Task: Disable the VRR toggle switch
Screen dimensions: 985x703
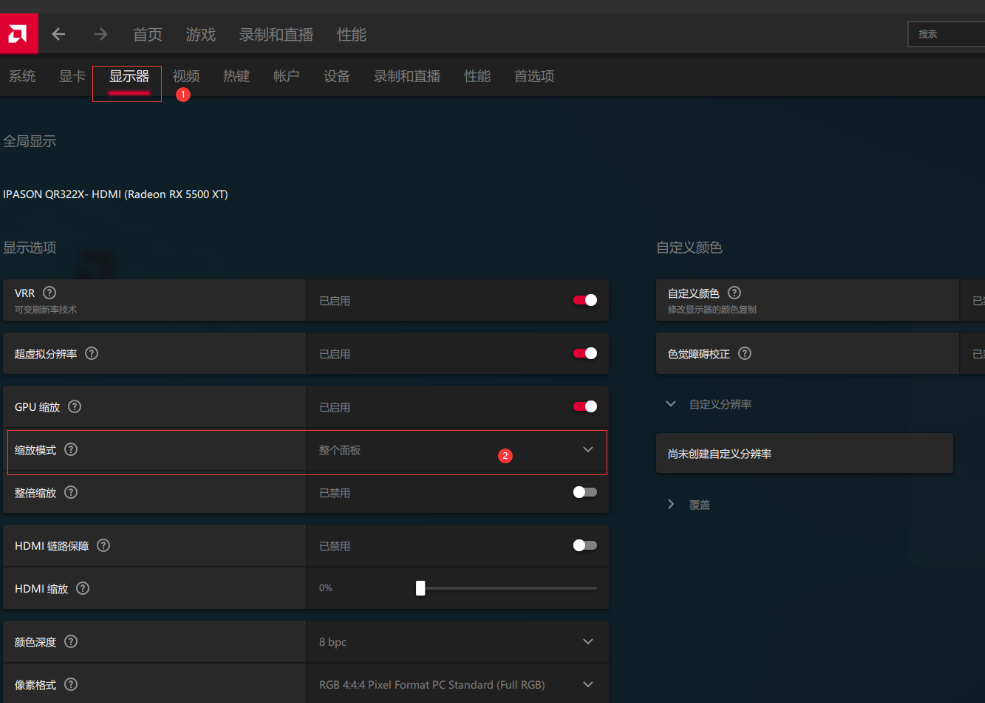Action: (585, 300)
